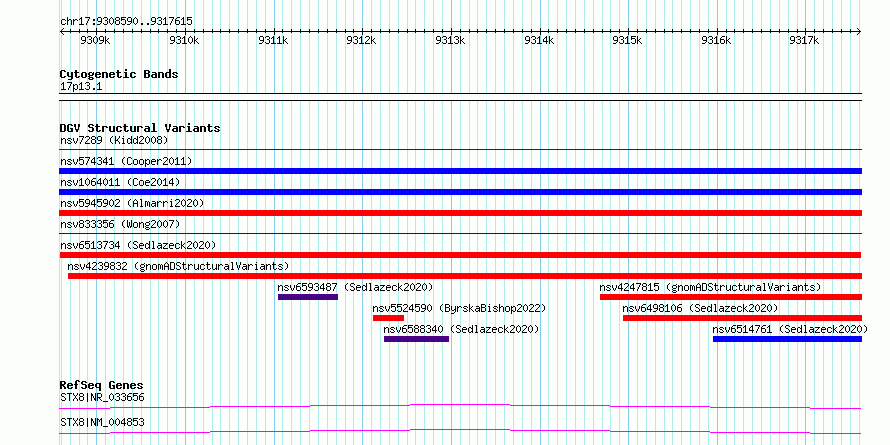This screenshot has height=445, width=890.
Task: Click the purple nsv6593487 variant bar
Action: (308, 297)
